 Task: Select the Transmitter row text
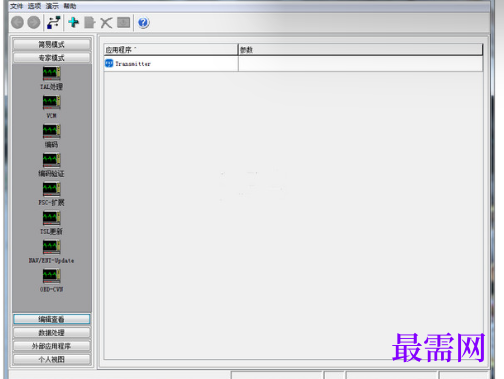[133, 64]
